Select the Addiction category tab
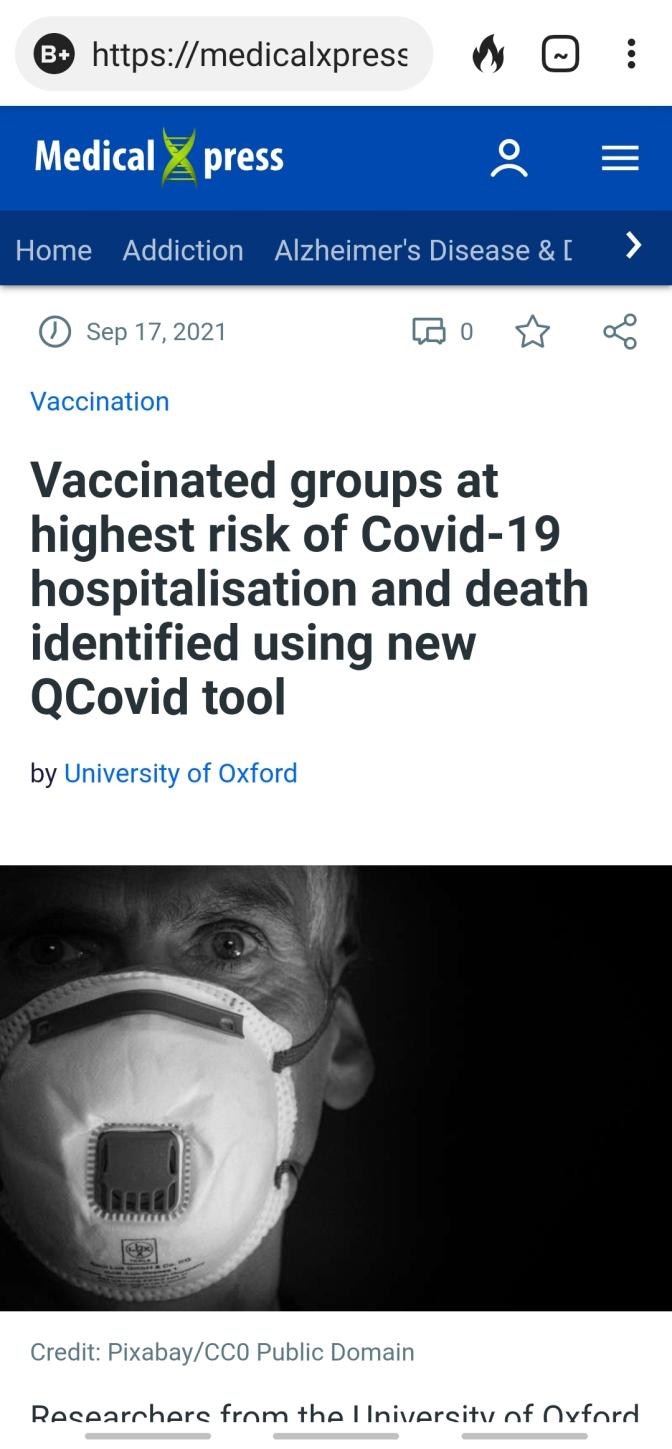Image resolution: width=672 pixels, height=1449 pixels. [183, 250]
